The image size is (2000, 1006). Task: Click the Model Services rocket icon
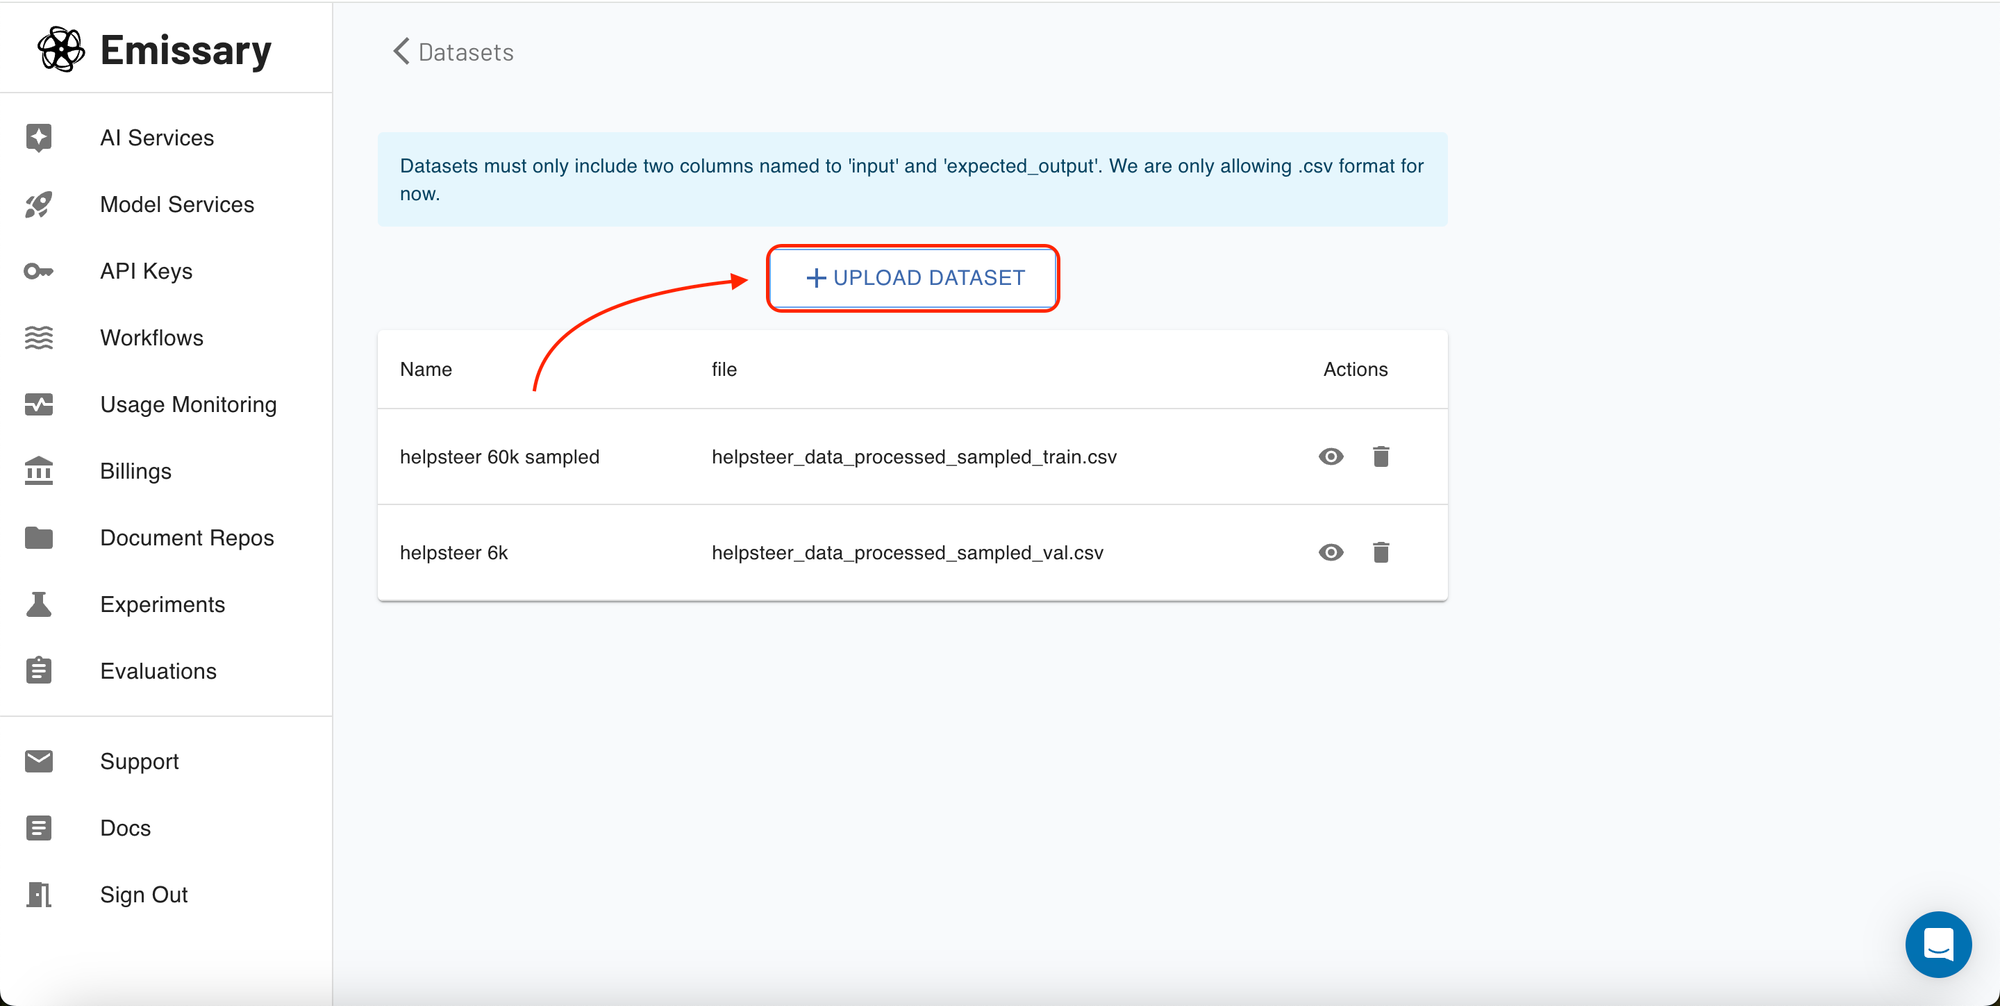point(39,205)
